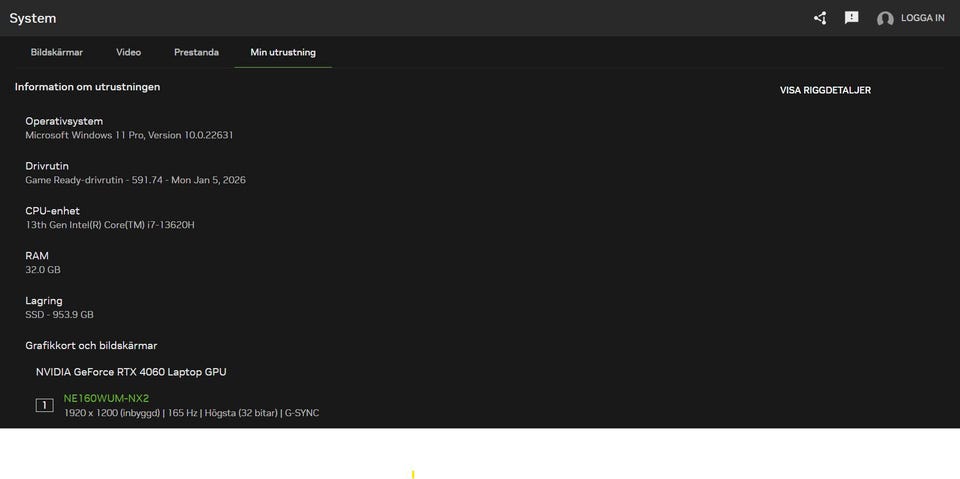Click the share icon in header
960x479 pixels.
coord(820,18)
